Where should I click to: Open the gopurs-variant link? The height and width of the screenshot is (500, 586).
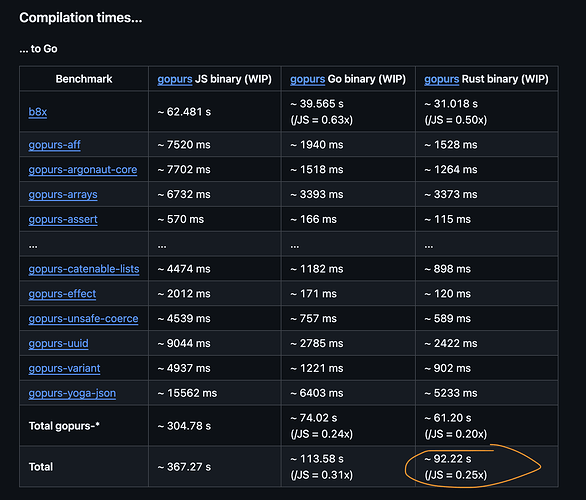click(x=64, y=368)
